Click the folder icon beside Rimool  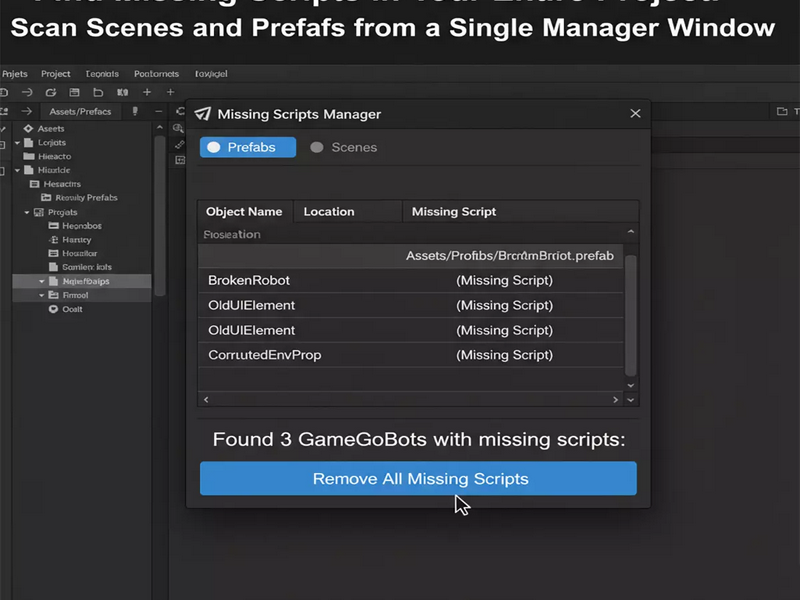pos(53,295)
